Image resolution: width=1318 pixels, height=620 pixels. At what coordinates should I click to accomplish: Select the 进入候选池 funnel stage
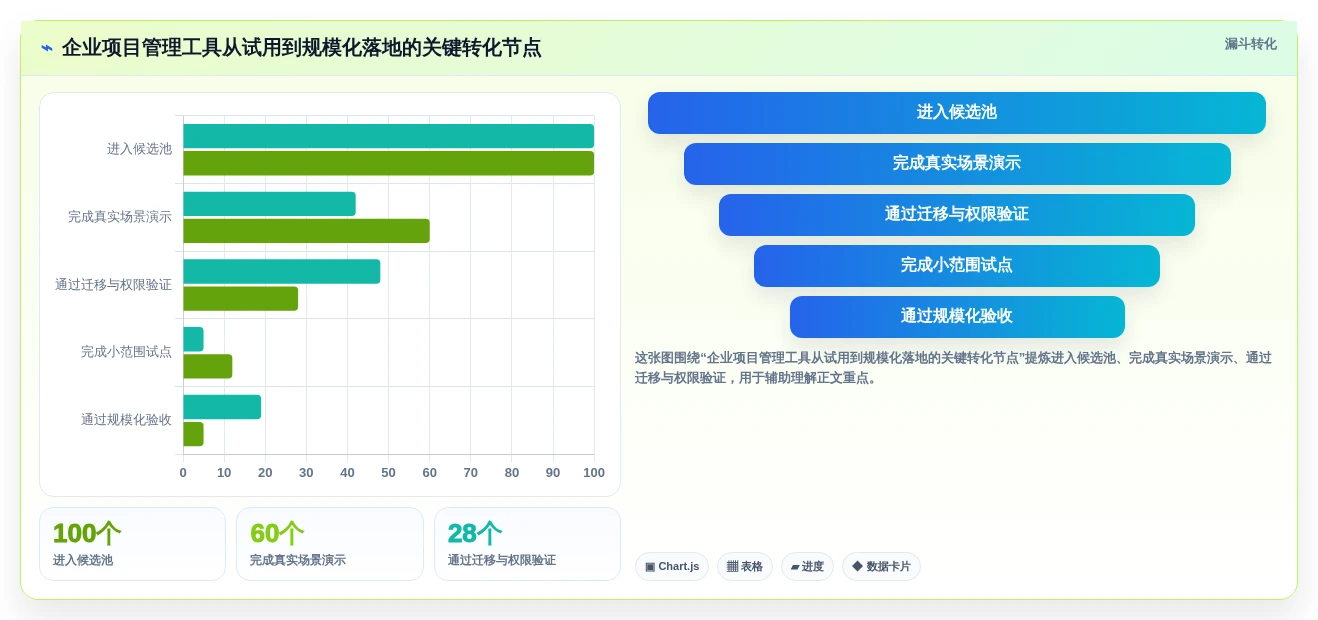pyautogui.click(x=957, y=113)
